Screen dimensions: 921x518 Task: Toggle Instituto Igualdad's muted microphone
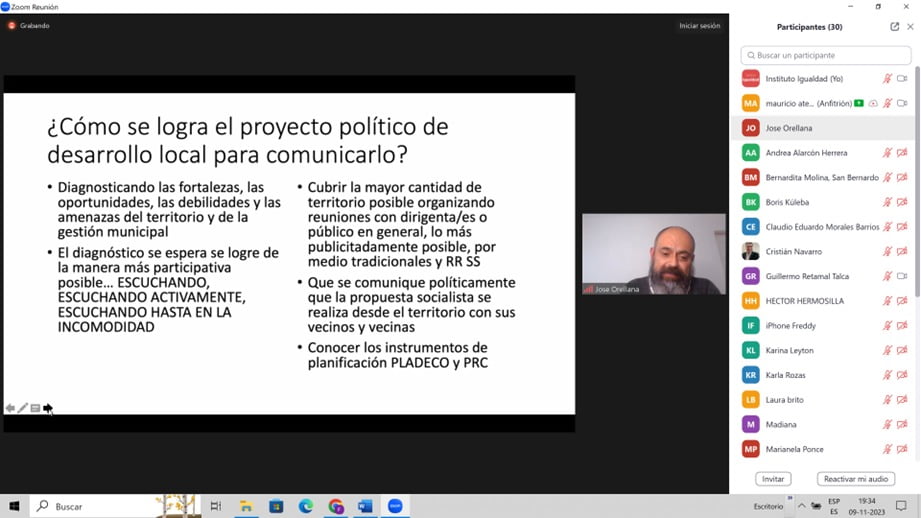(887, 79)
